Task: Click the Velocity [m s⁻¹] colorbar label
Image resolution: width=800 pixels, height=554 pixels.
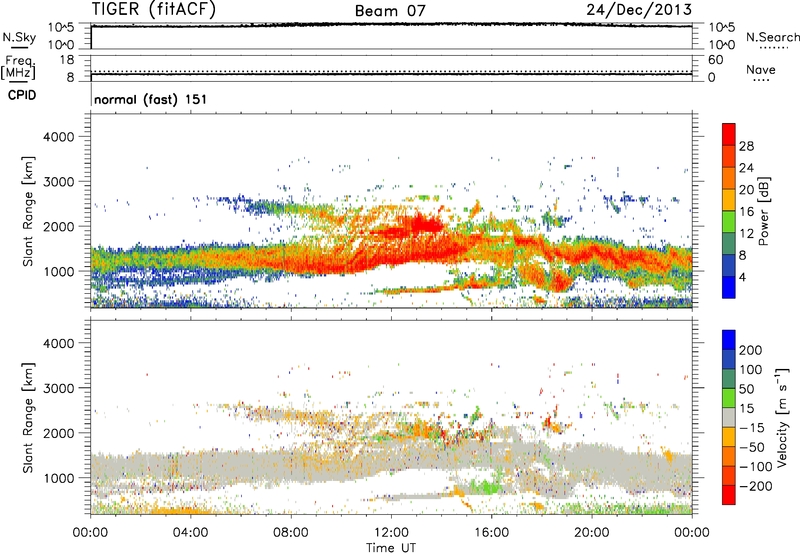Action: point(782,417)
